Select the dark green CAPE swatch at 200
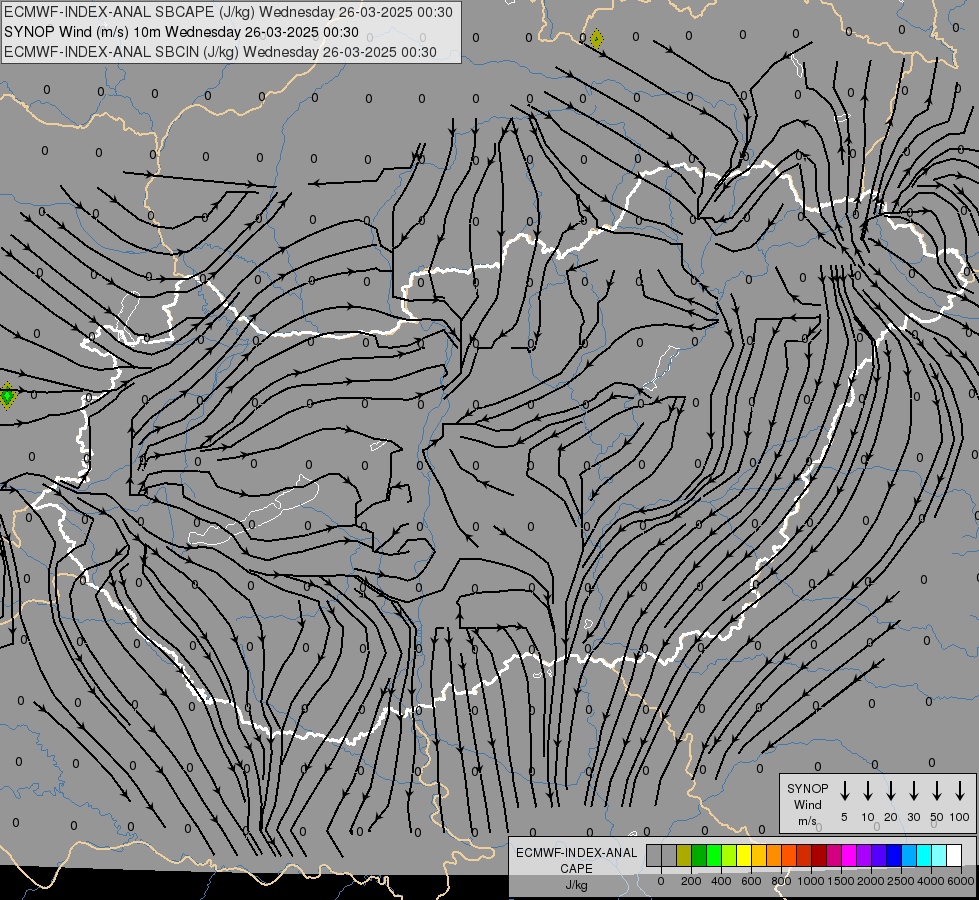The height and width of the screenshot is (900, 979). (699, 856)
